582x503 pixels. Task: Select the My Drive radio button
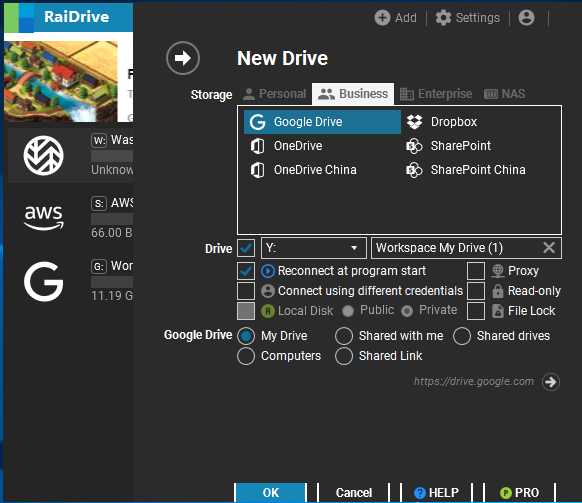(x=246, y=336)
